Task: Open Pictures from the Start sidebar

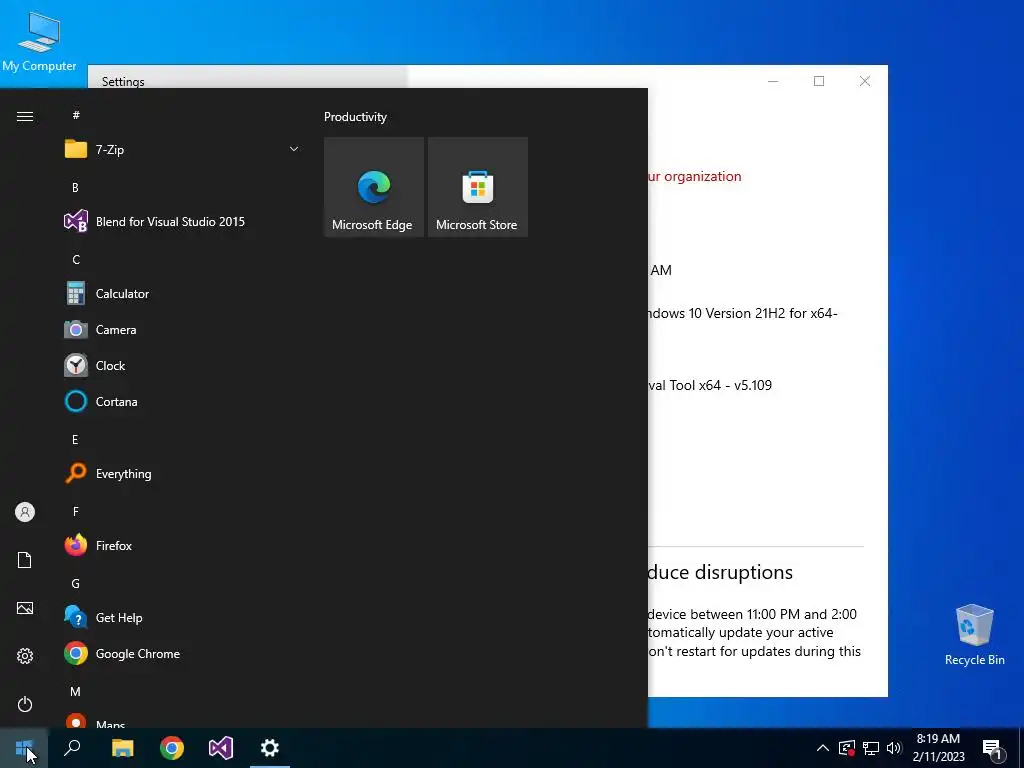Action: click(x=25, y=608)
